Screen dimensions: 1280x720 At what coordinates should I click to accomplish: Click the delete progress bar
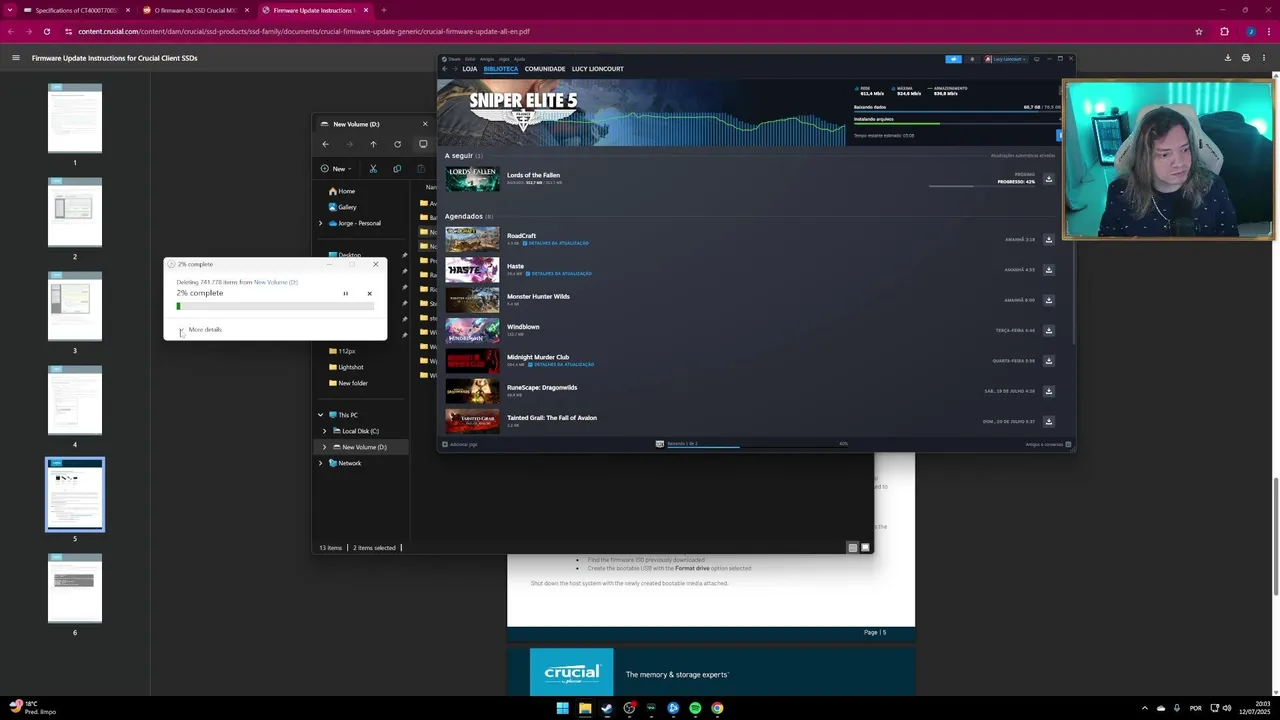(275, 306)
